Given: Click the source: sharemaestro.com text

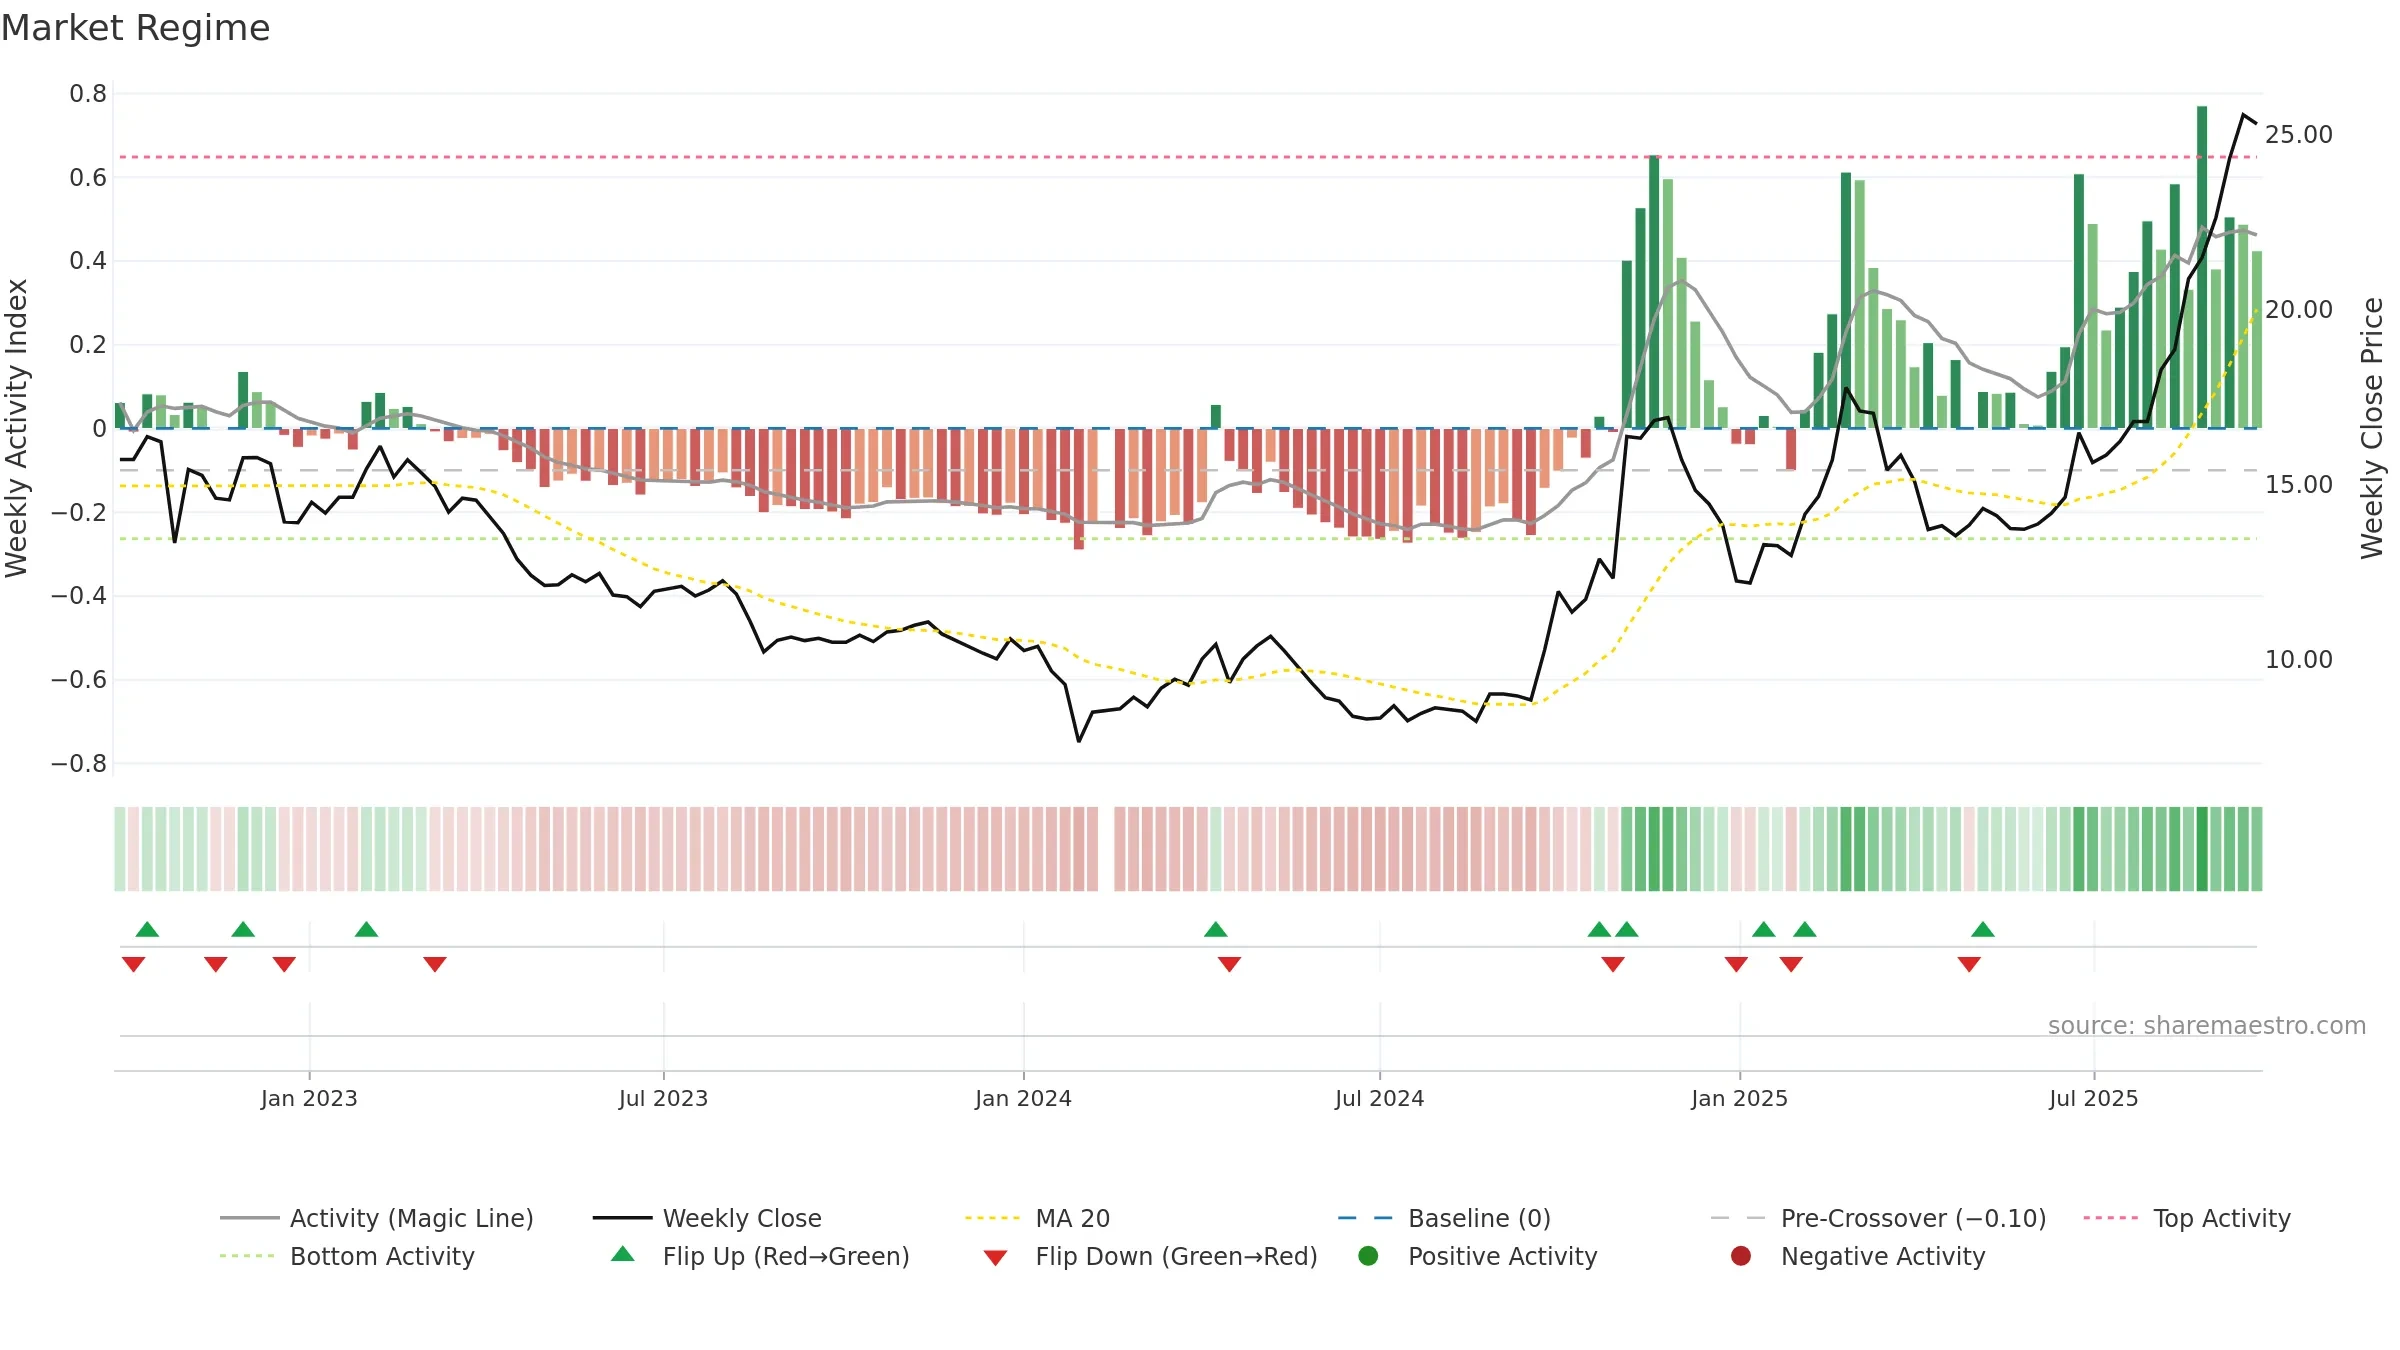Looking at the screenshot, I should [2207, 1026].
